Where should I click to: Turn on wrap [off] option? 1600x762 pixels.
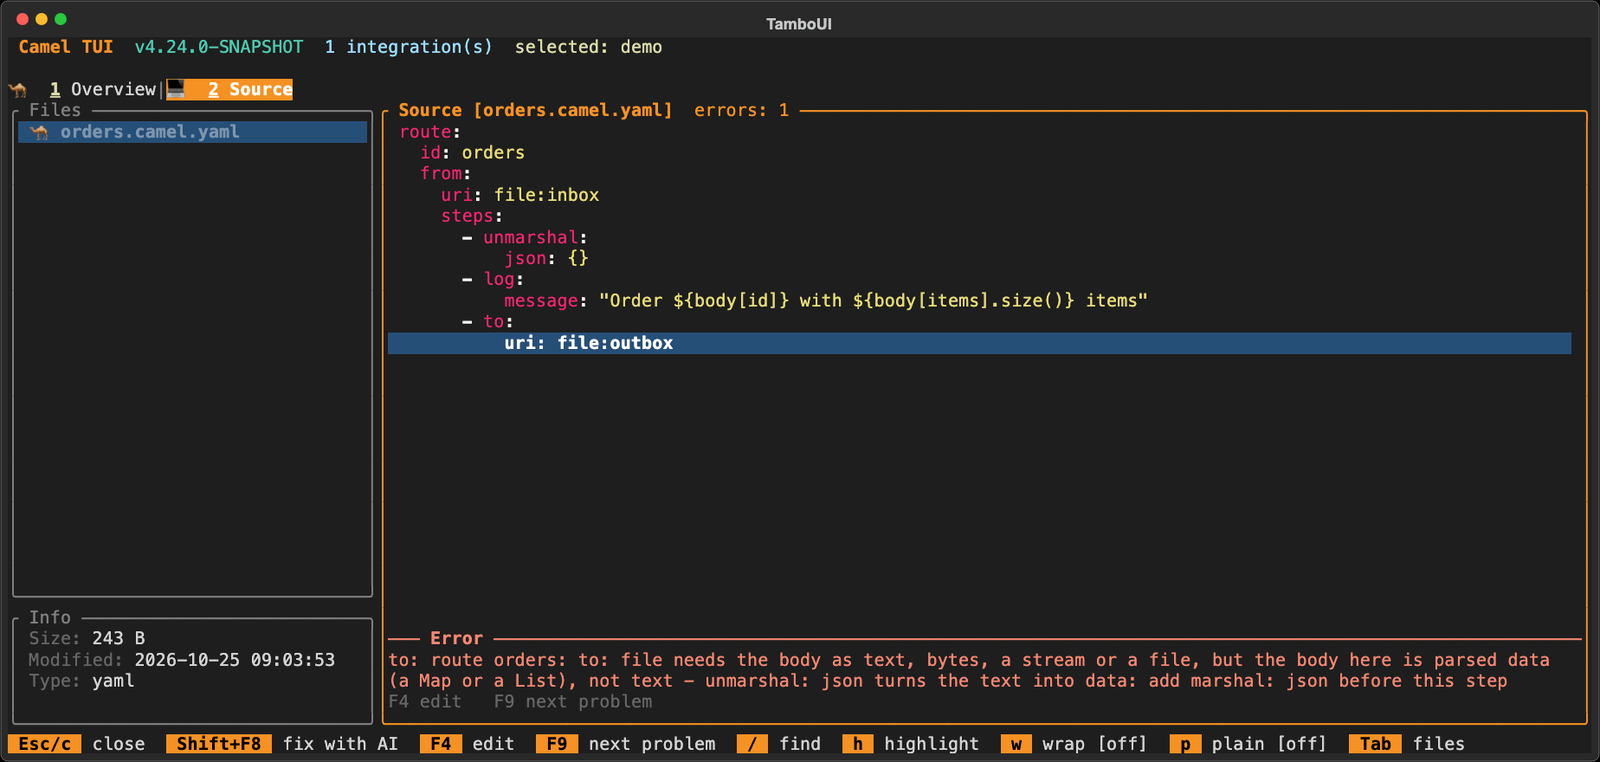tap(1074, 744)
